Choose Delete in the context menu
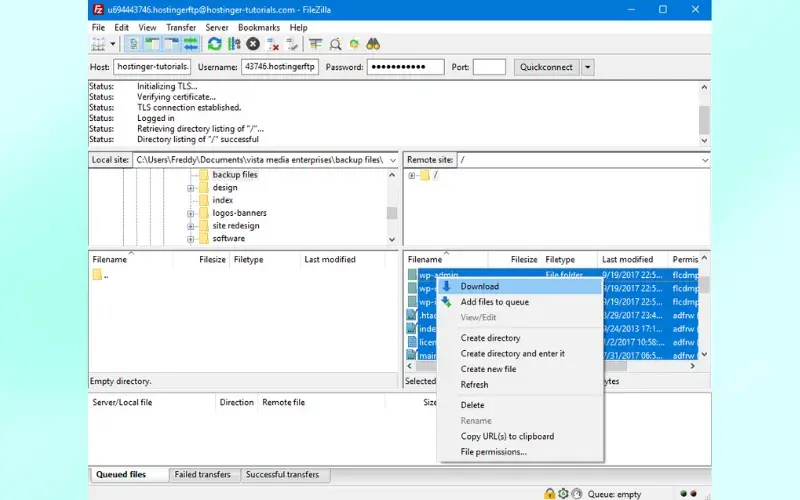Screen dimensions: 800x500 [520, 405]
